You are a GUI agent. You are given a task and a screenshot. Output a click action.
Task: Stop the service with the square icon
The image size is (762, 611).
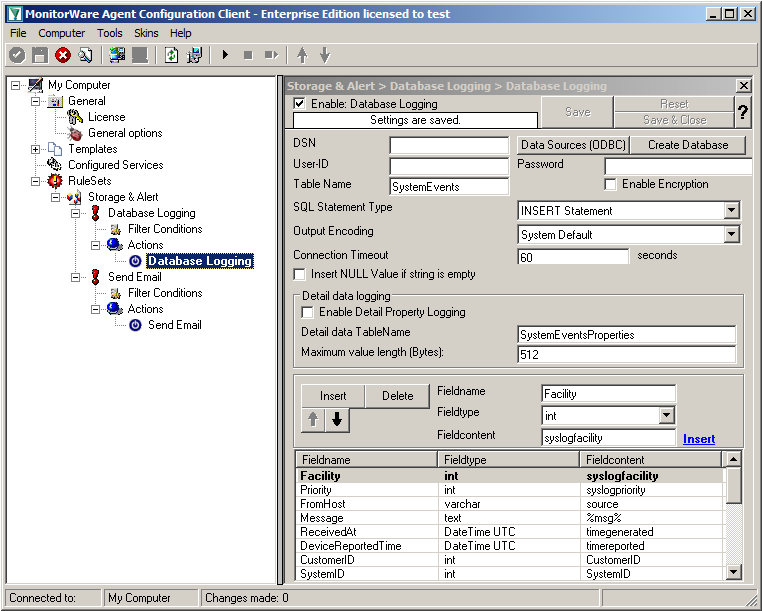click(x=248, y=55)
